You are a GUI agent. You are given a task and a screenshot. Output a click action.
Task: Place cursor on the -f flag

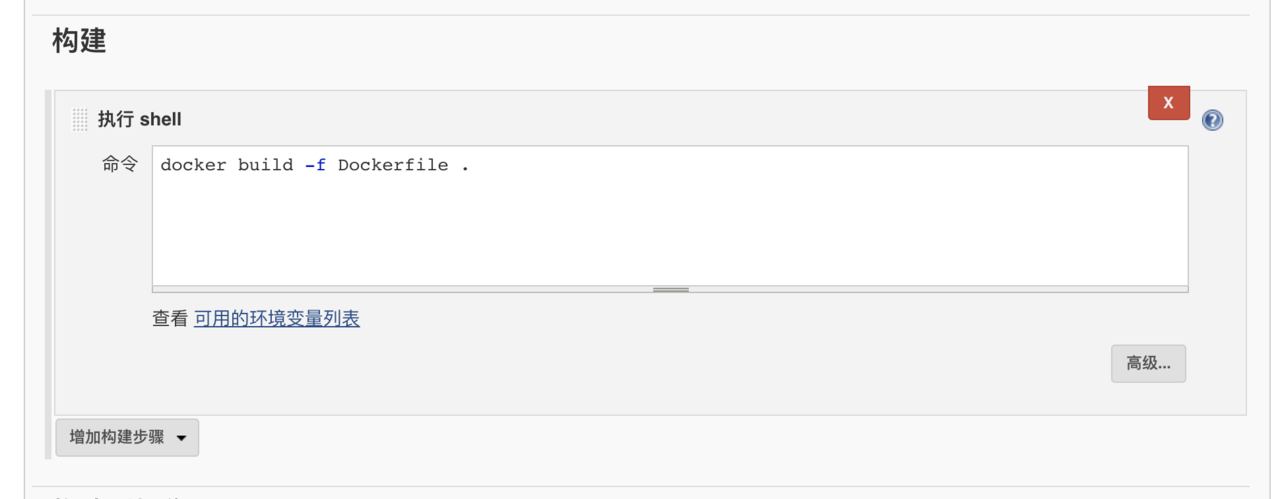click(315, 165)
